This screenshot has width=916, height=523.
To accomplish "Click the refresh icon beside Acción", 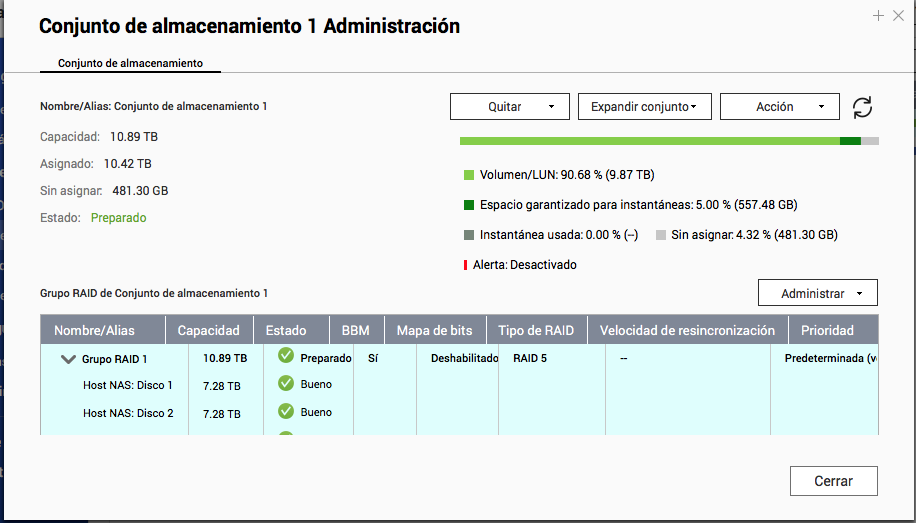I will (862, 107).
